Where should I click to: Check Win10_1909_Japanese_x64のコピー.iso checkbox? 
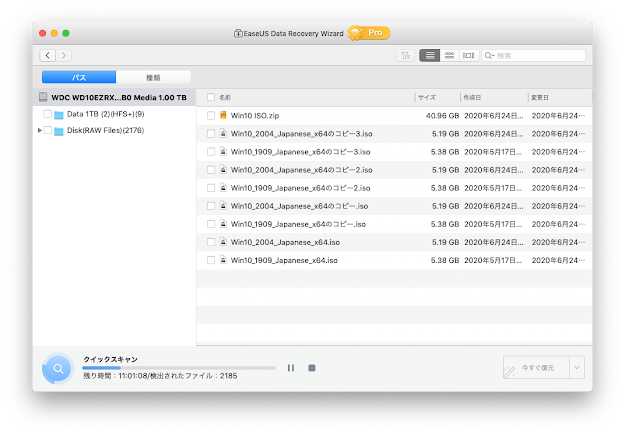211,224
